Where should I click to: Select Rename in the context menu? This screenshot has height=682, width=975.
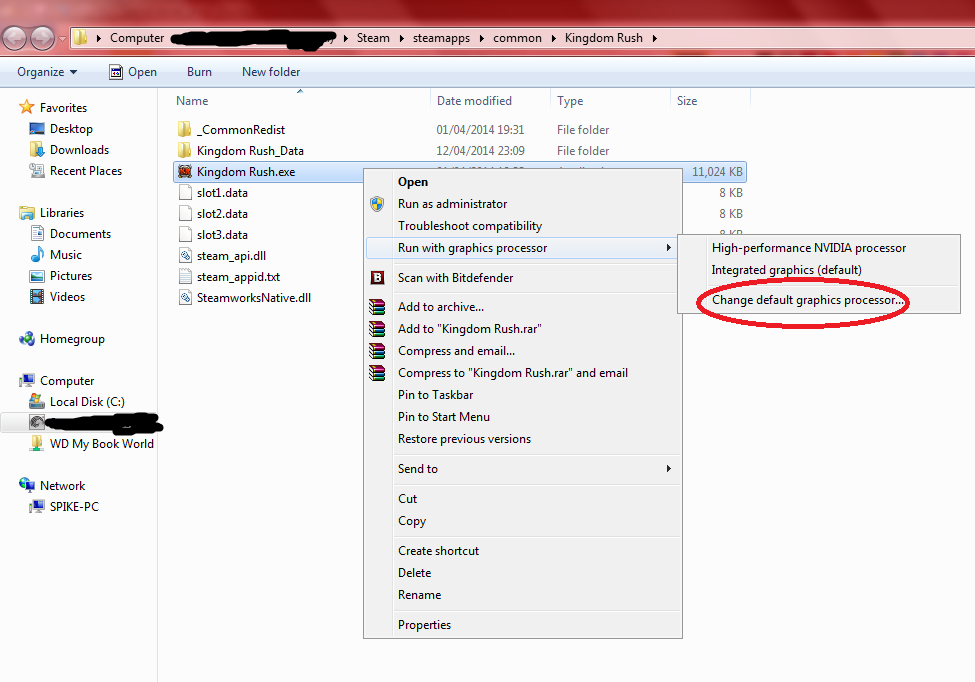pos(522,595)
